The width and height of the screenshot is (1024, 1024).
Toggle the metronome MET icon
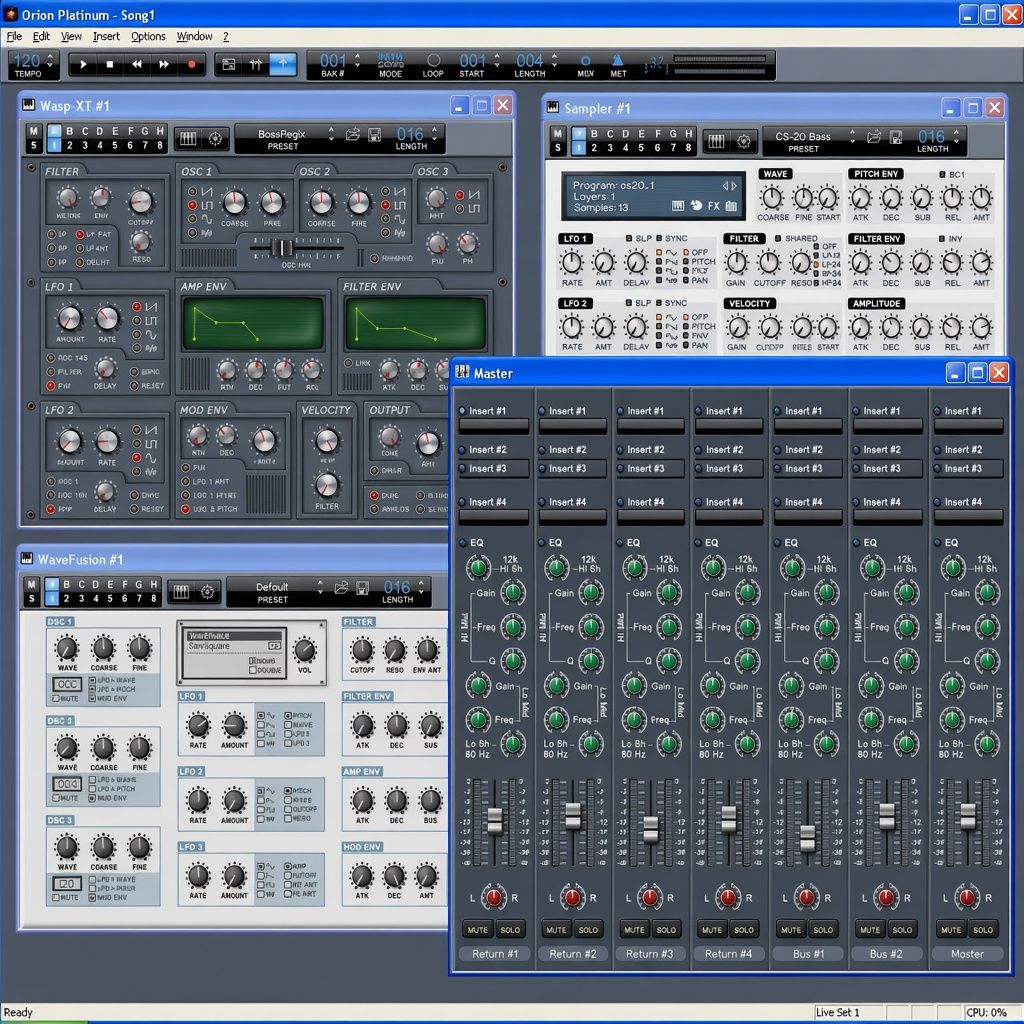coord(617,60)
